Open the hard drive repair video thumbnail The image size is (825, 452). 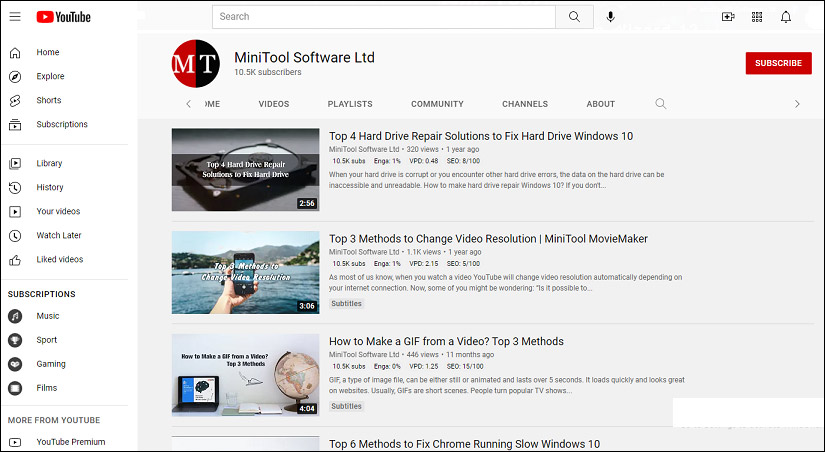(x=245, y=169)
